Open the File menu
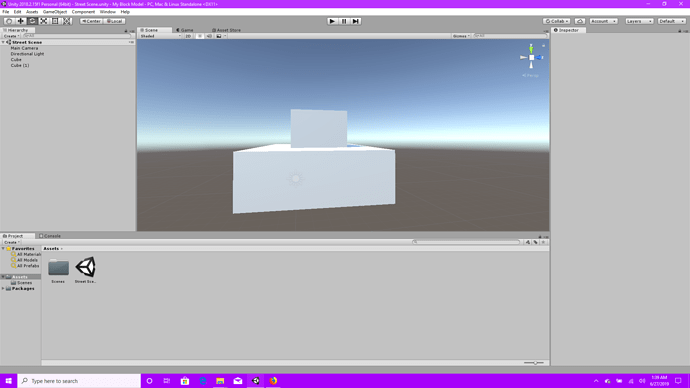690x388 pixels. coord(6,12)
